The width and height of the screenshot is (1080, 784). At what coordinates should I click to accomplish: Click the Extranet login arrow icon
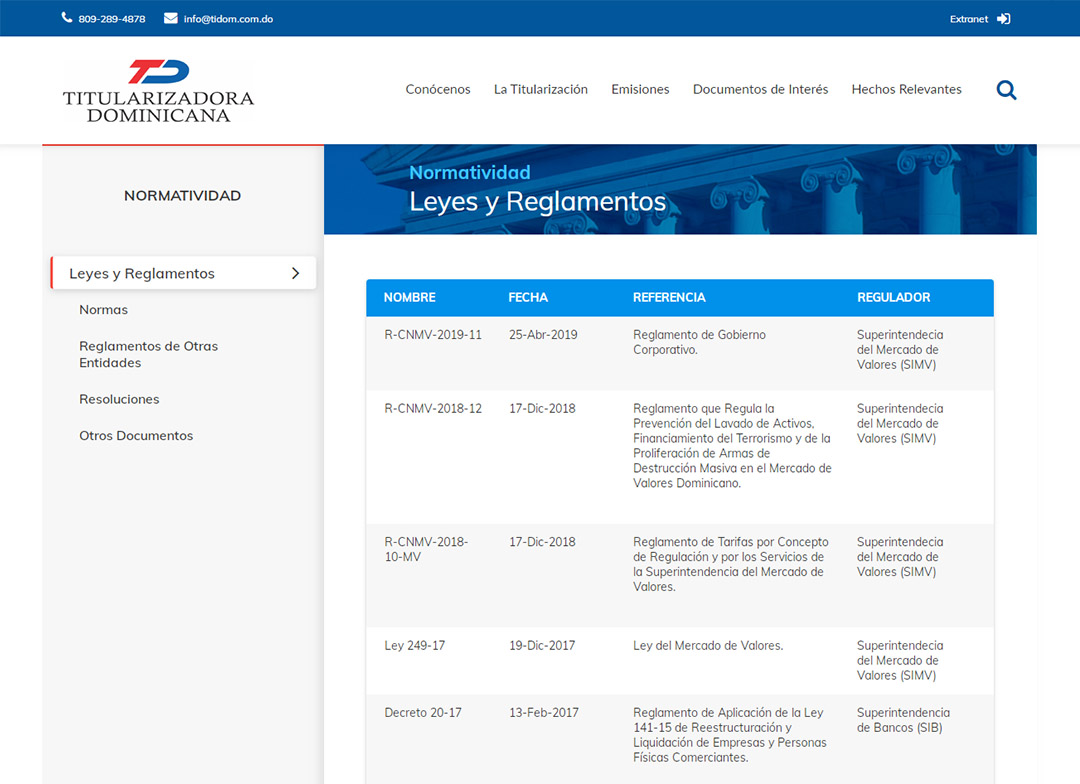(x=1003, y=18)
